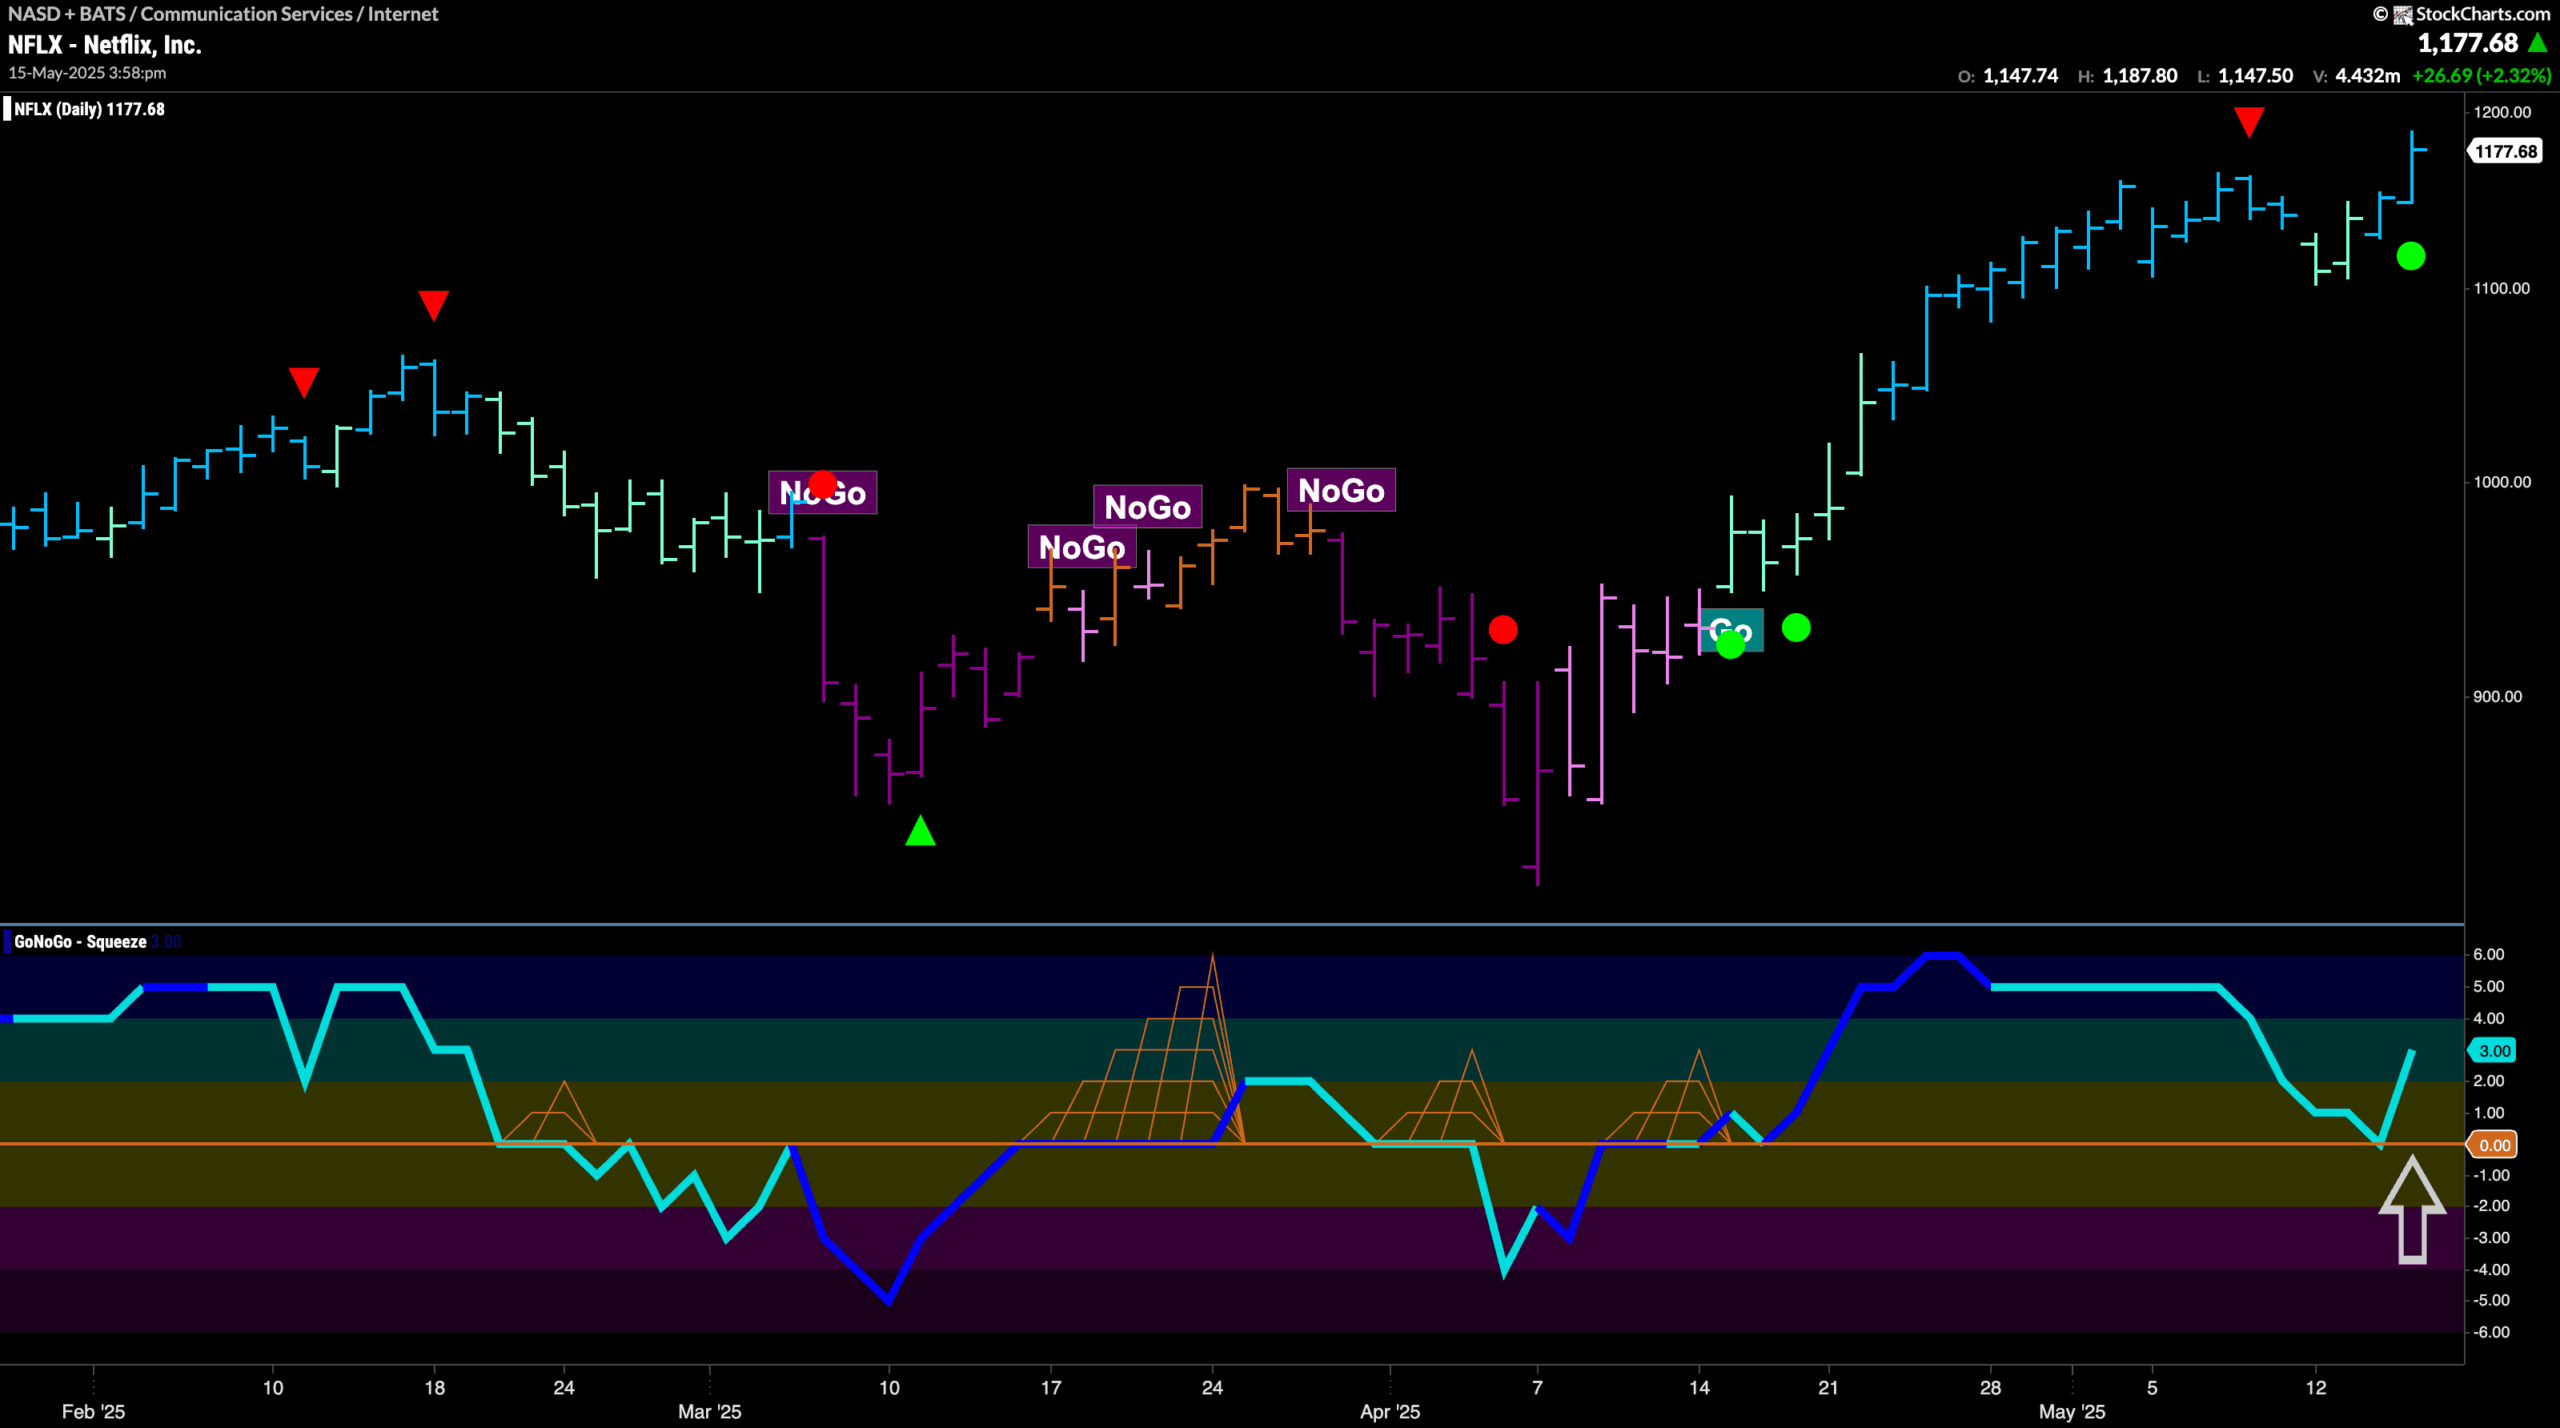The image size is (2560, 1428).
Task: Click the red down-triangle marker near Feb 11
Action: (304, 382)
